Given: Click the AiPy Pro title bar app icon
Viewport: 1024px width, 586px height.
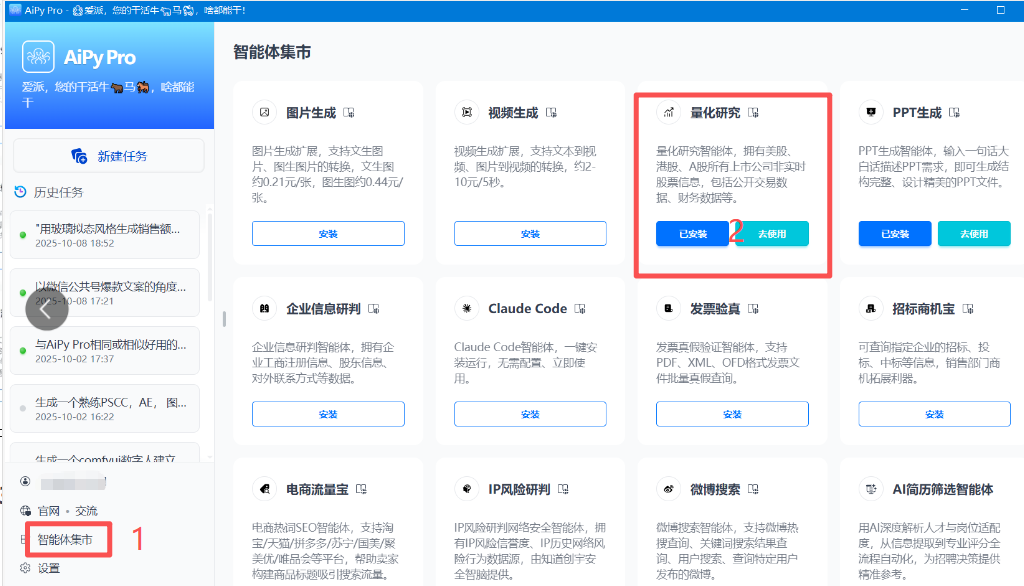Looking at the screenshot, I should pos(15,10).
